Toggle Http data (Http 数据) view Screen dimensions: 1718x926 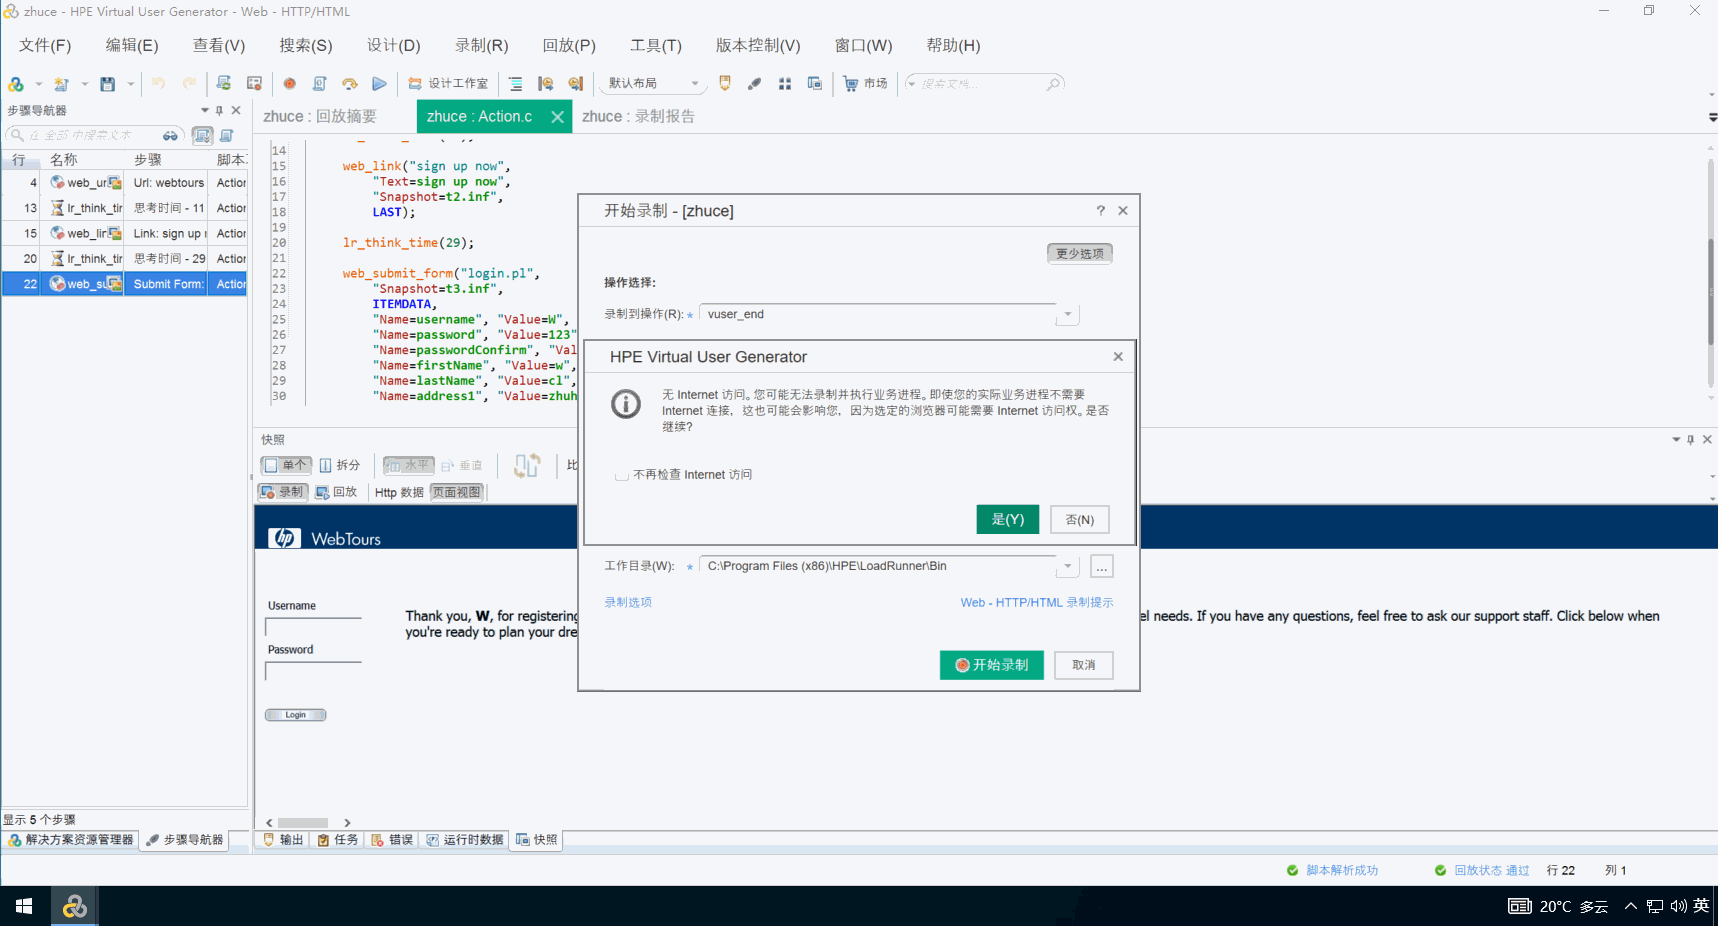pos(399,492)
